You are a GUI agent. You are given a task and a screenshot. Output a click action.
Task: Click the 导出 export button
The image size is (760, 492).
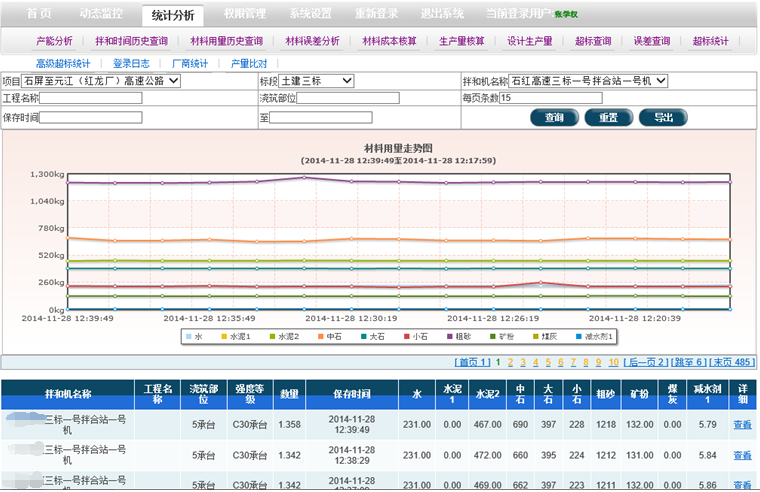tap(663, 117)
